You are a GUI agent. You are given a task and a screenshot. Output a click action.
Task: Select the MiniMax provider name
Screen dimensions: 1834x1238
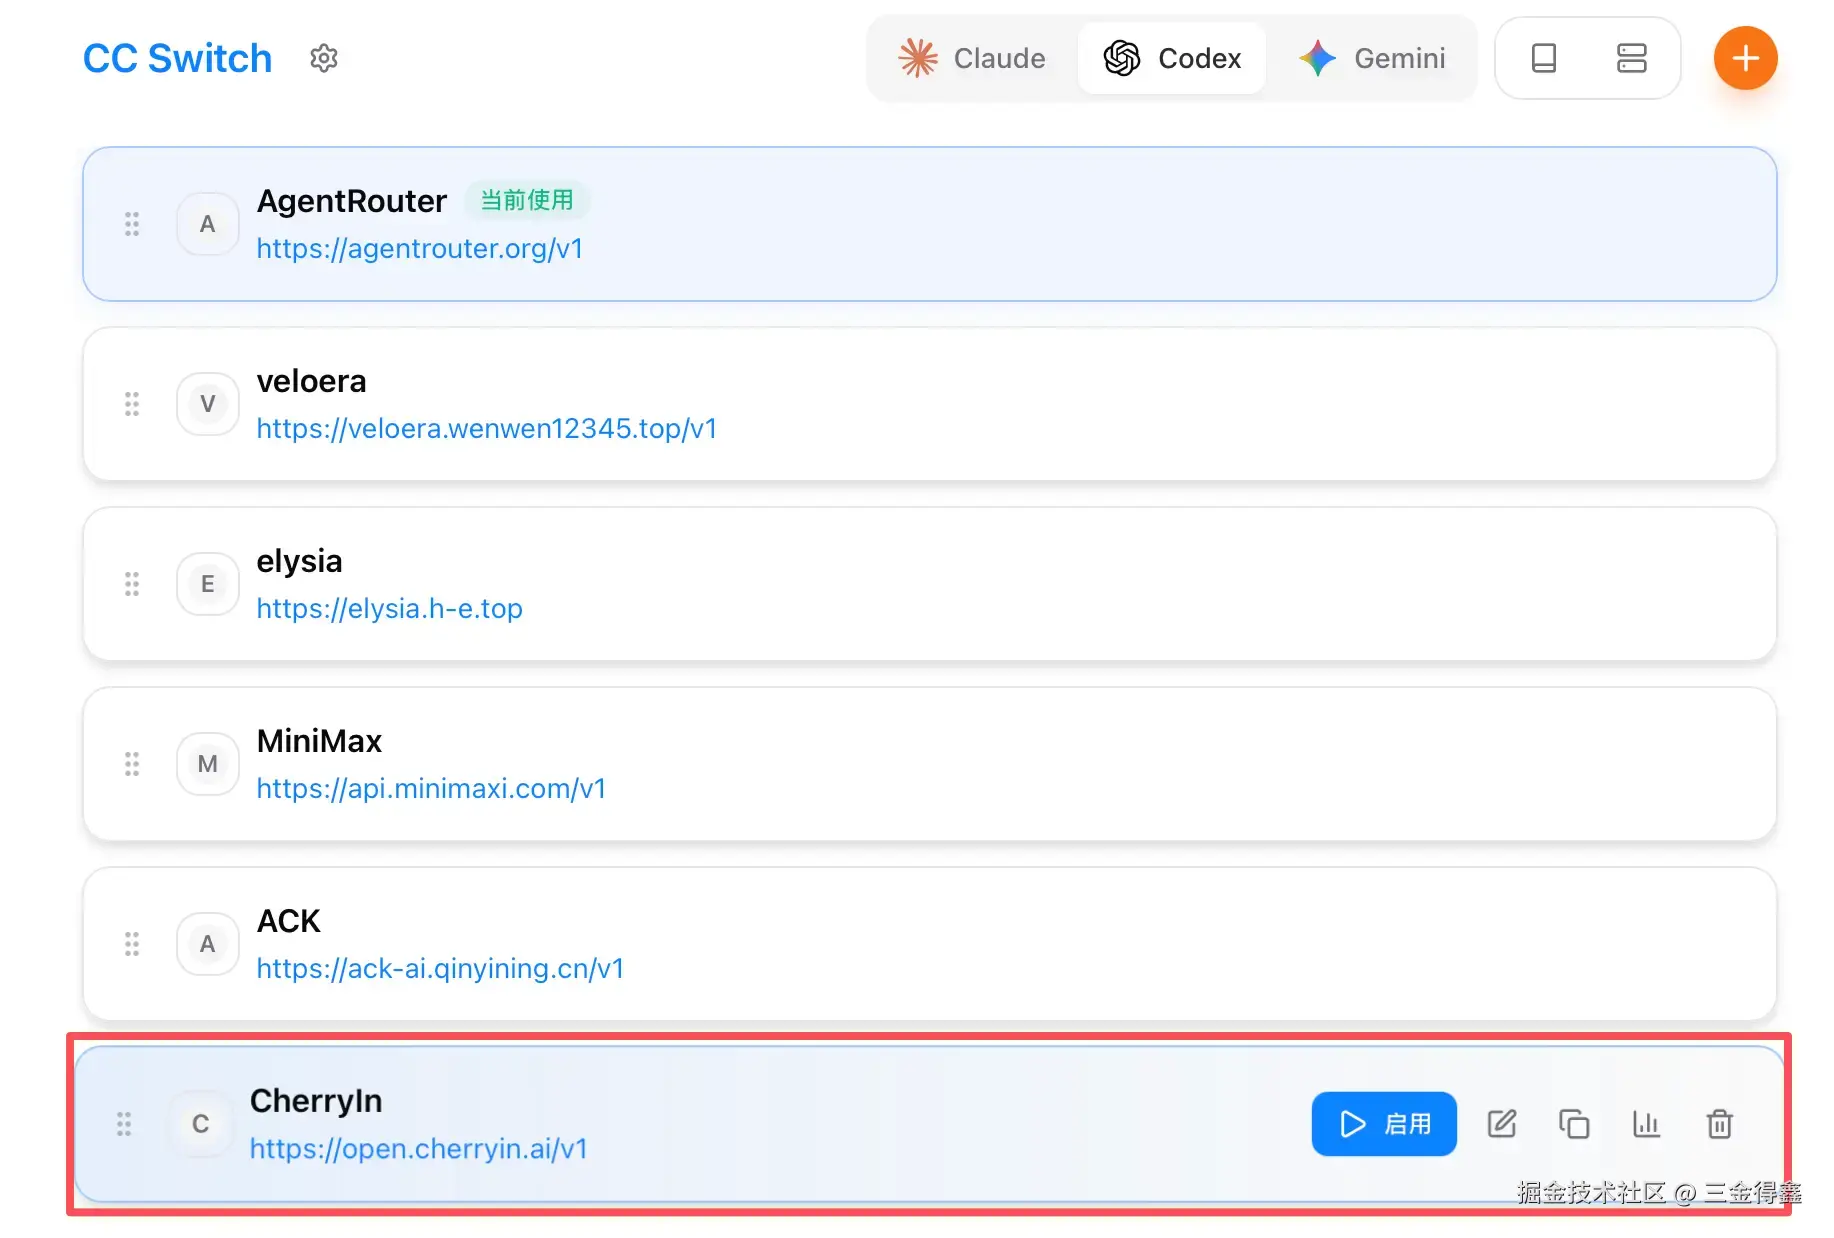(x=319, y=741)
